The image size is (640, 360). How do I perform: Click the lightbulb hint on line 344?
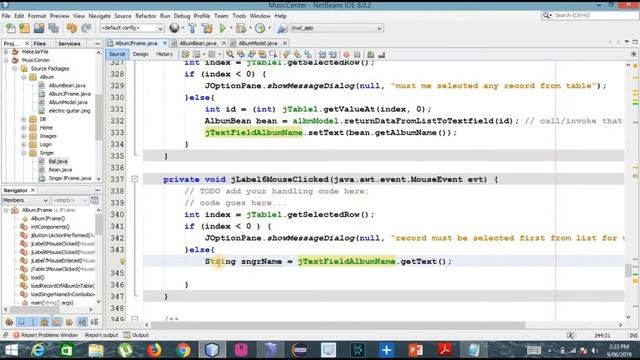tap(122, 261)
